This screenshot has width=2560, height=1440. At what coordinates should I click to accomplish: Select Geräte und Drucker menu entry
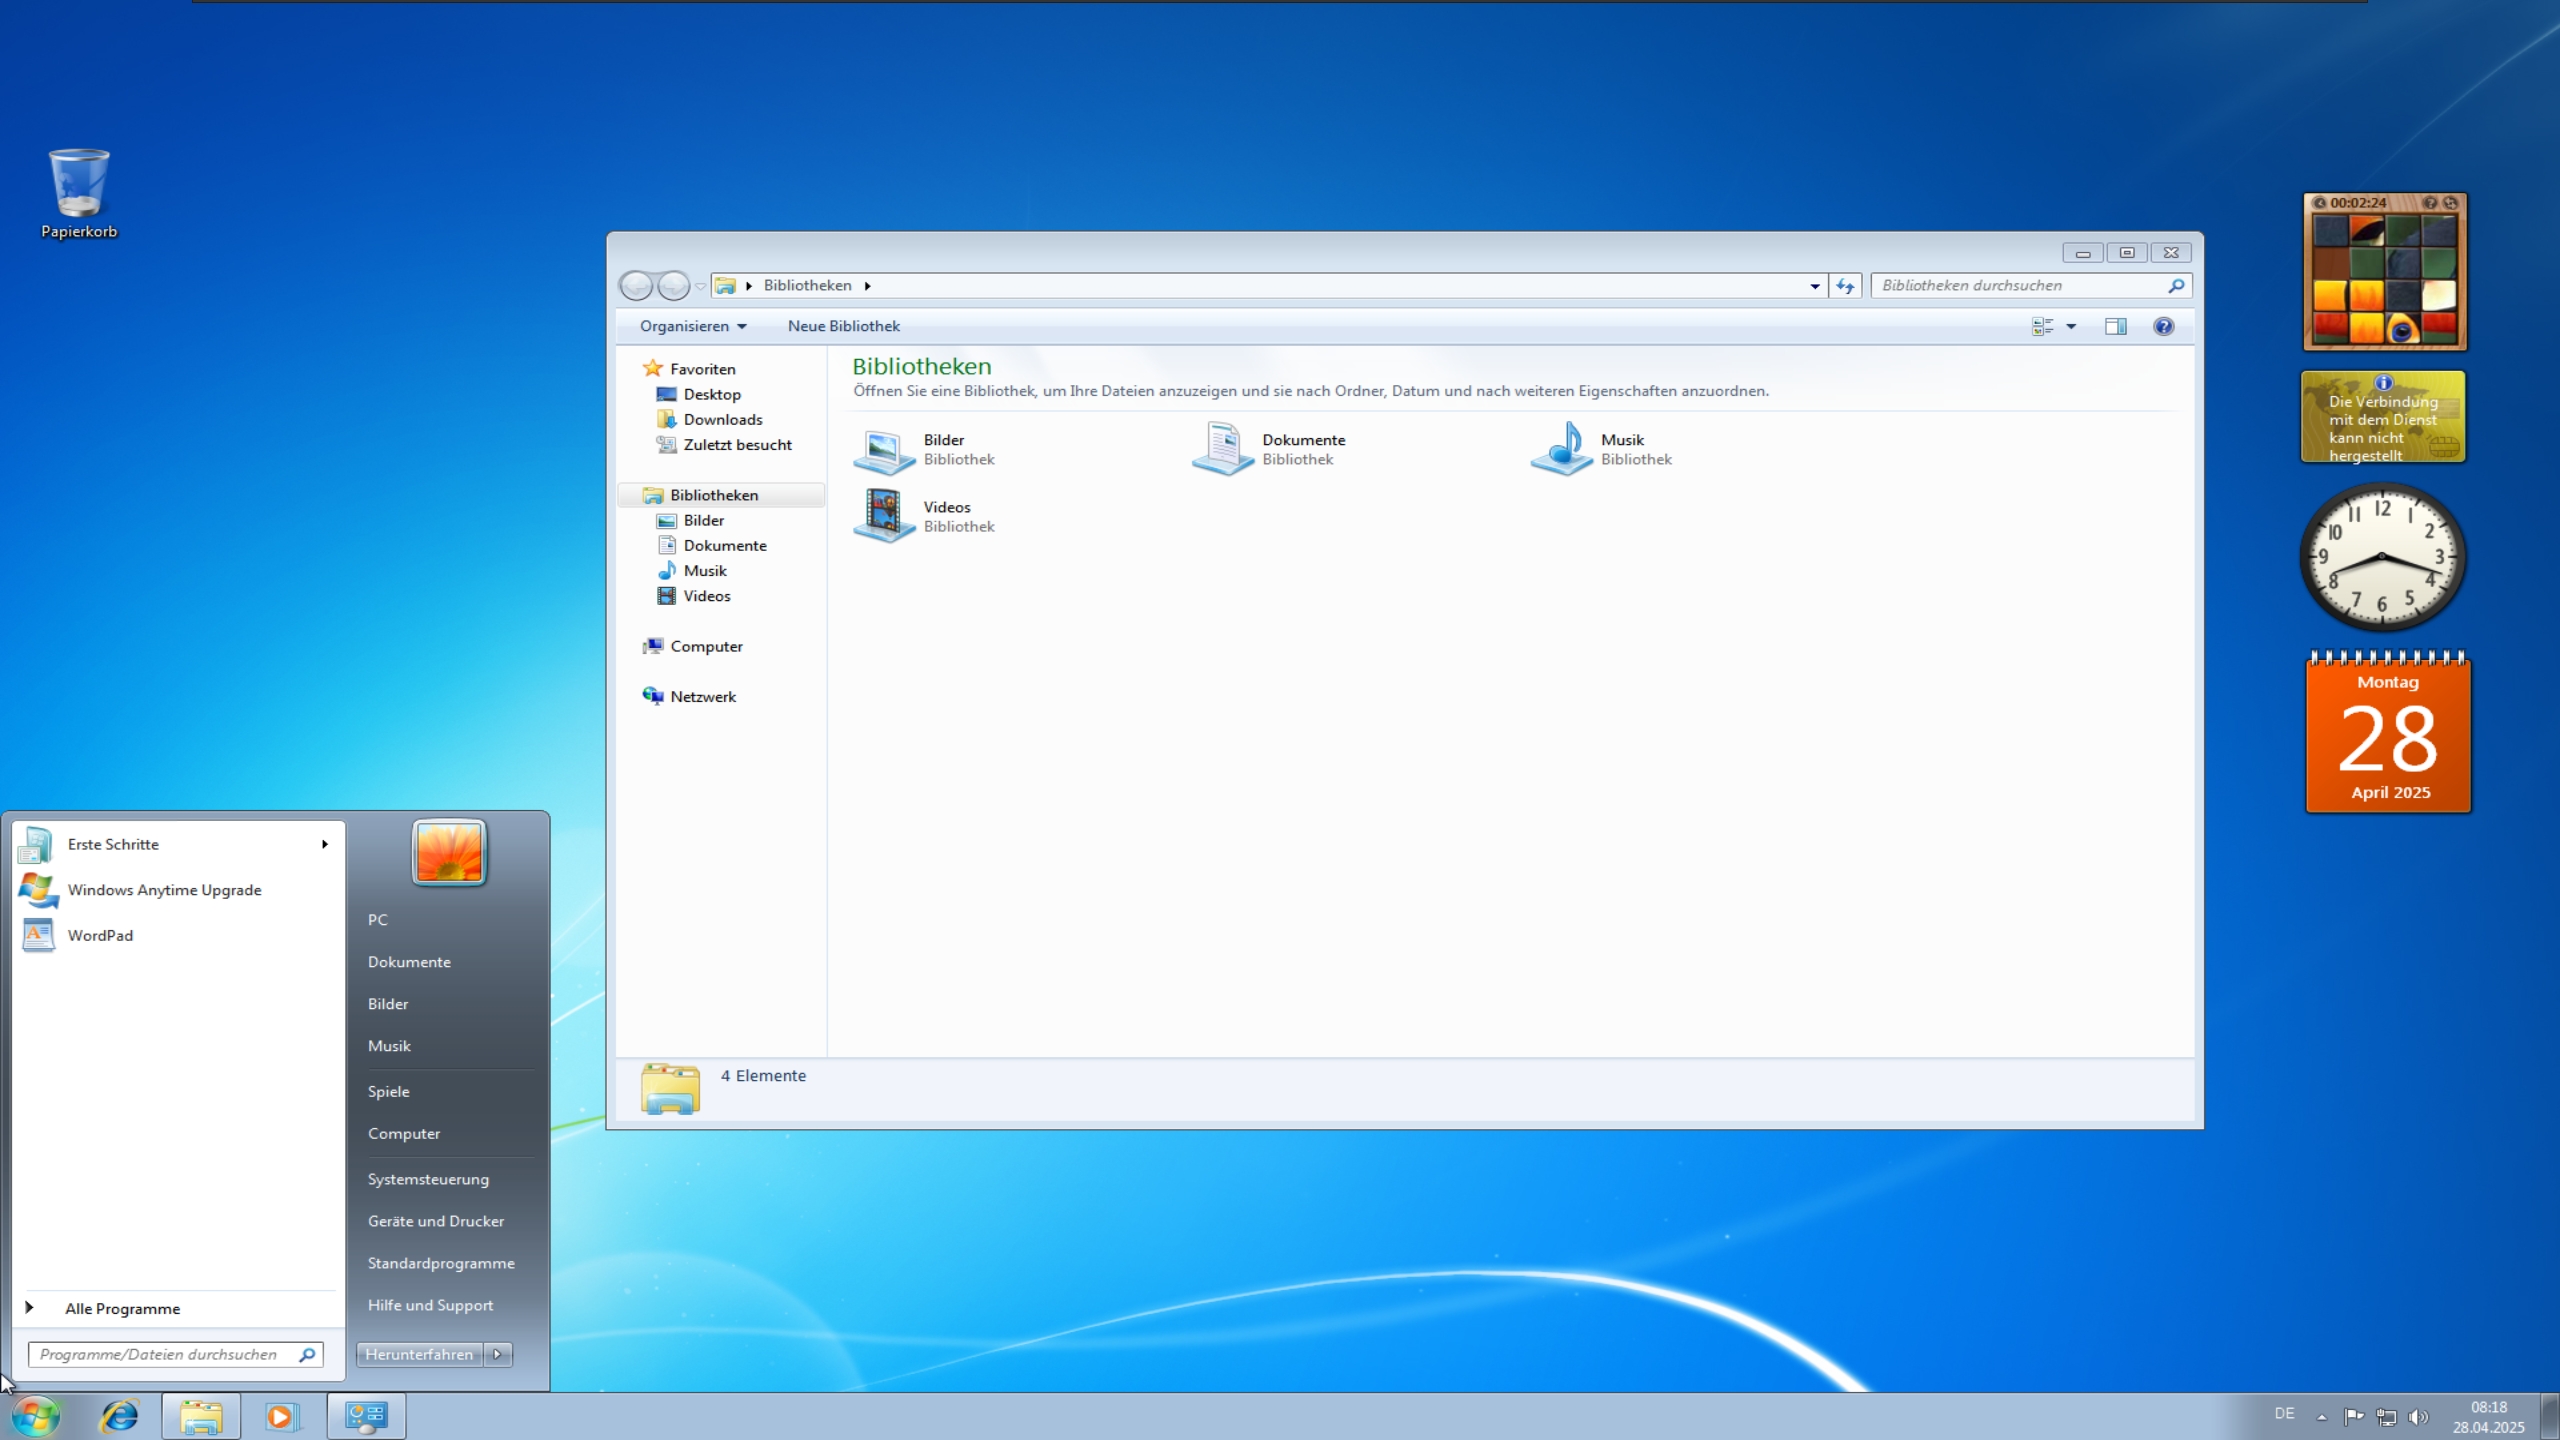(x=435, y=1221)
